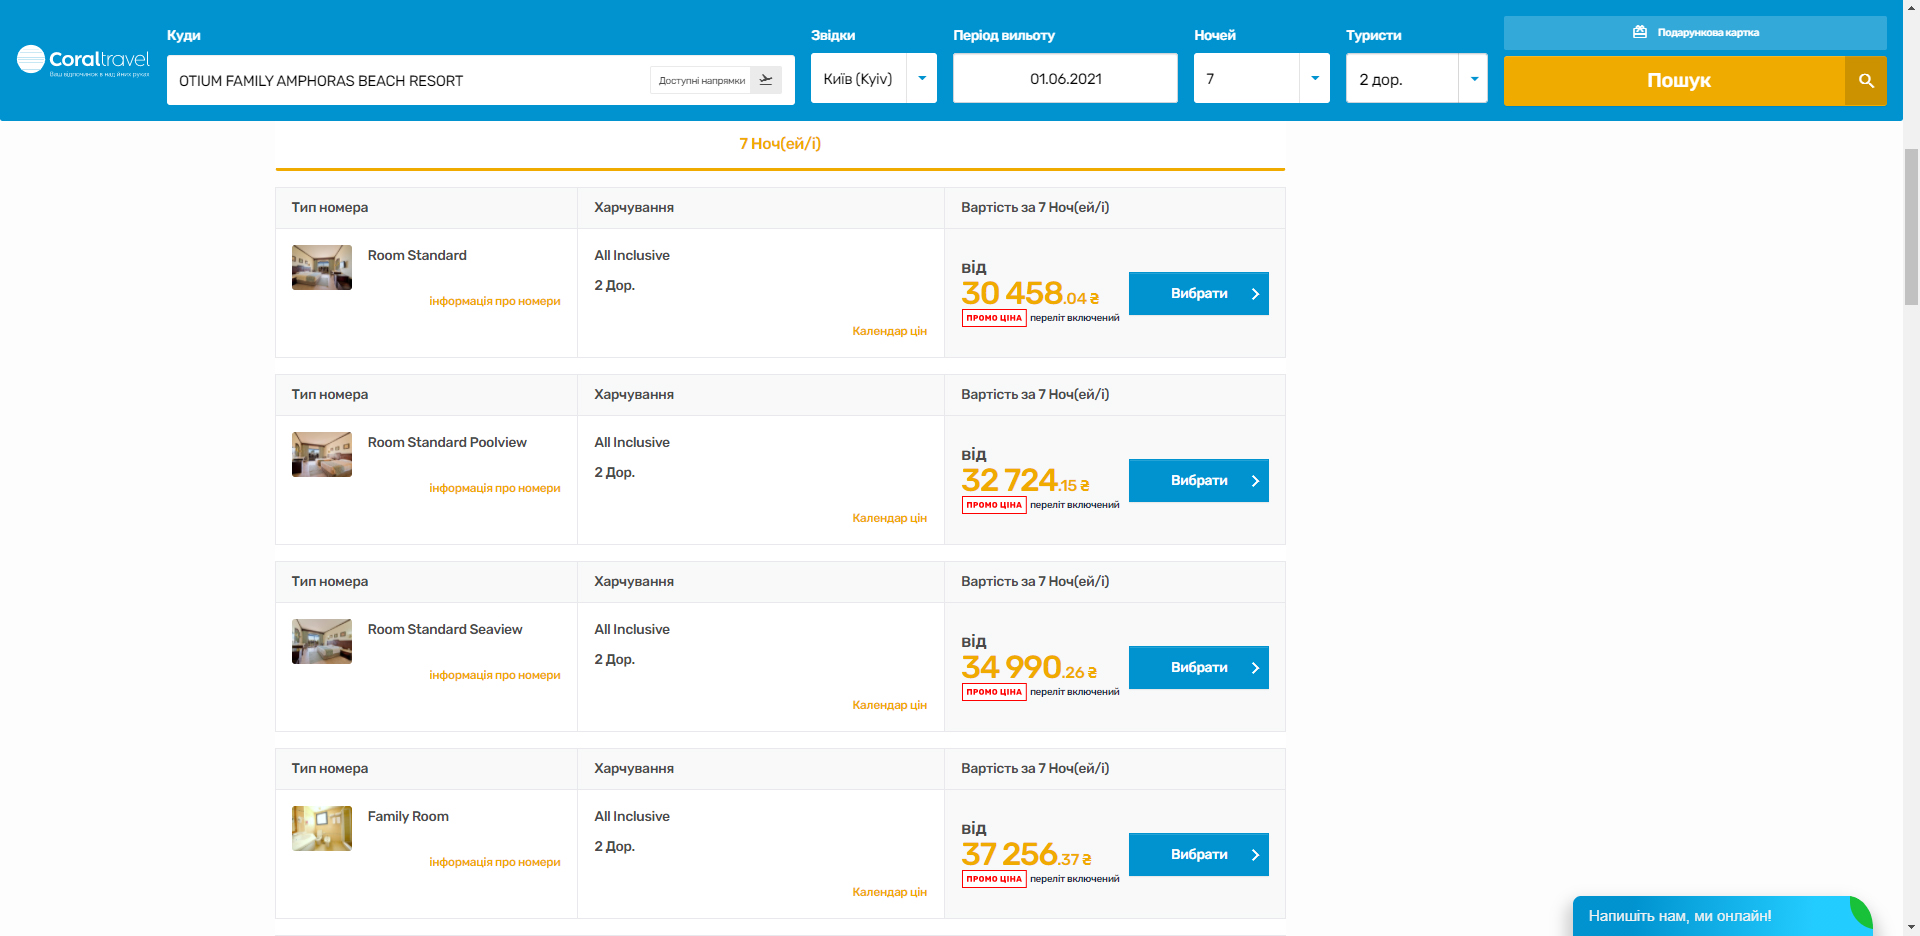Viewport: 1920px width, 936px height.
Task: View room info link for Room Standard Seaview
Action: click(x=495, y=675)
